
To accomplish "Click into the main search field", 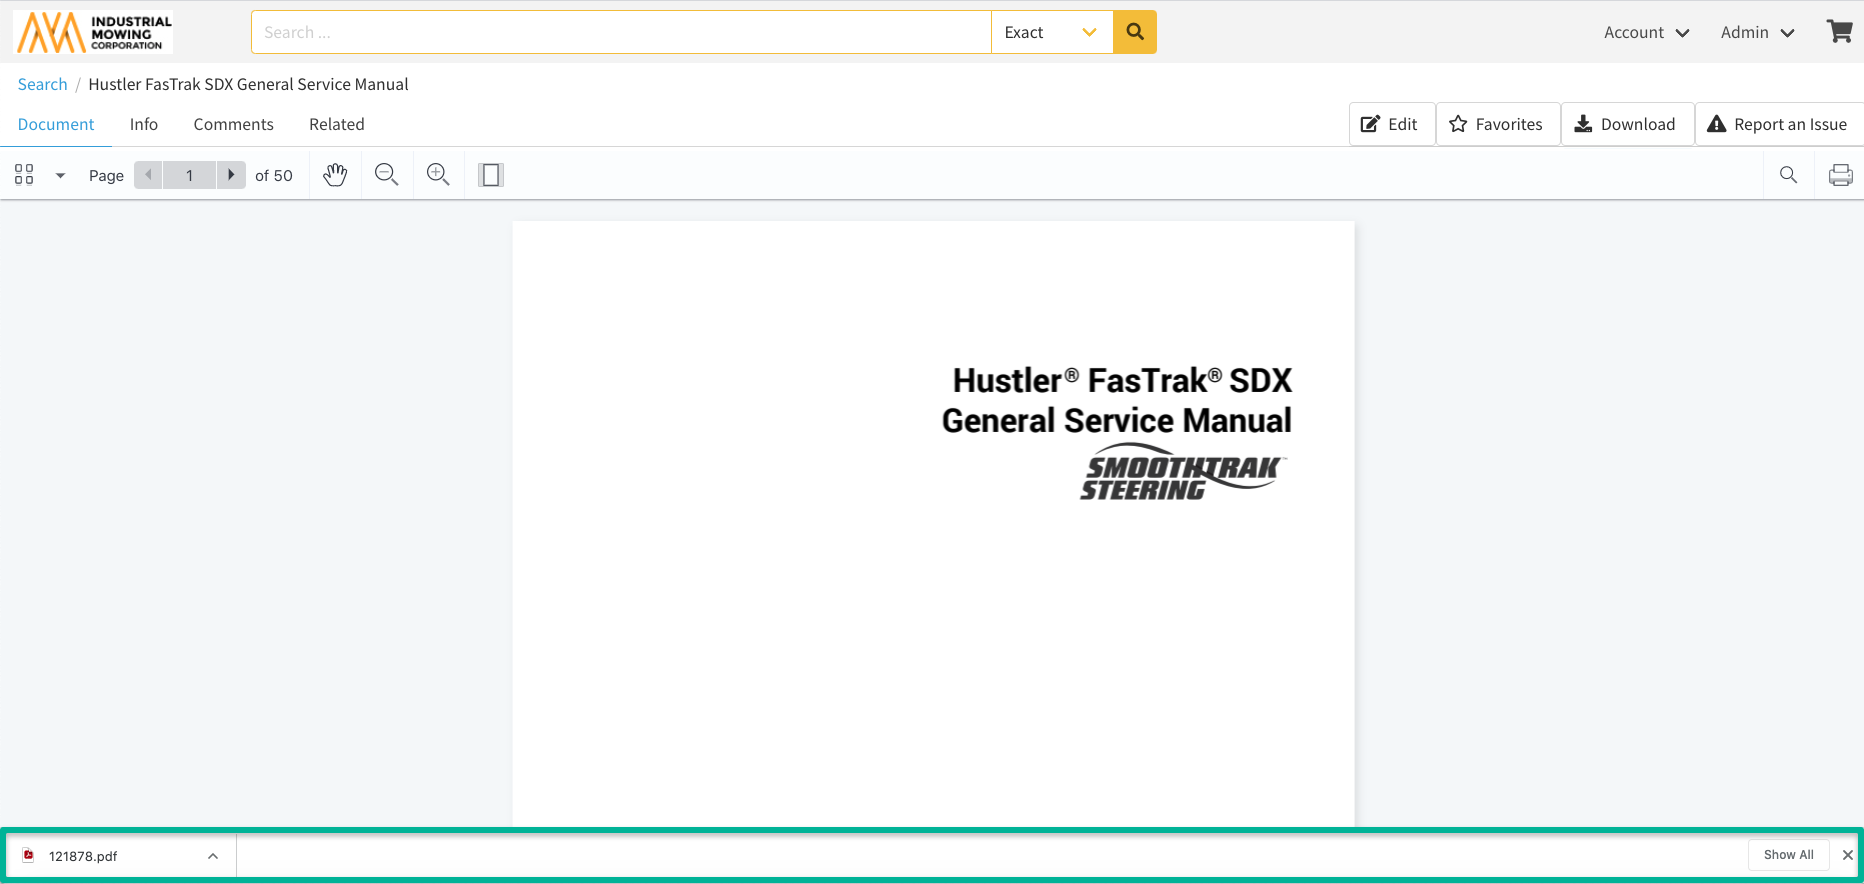I will pyautogui.click(x=620, y=32).
